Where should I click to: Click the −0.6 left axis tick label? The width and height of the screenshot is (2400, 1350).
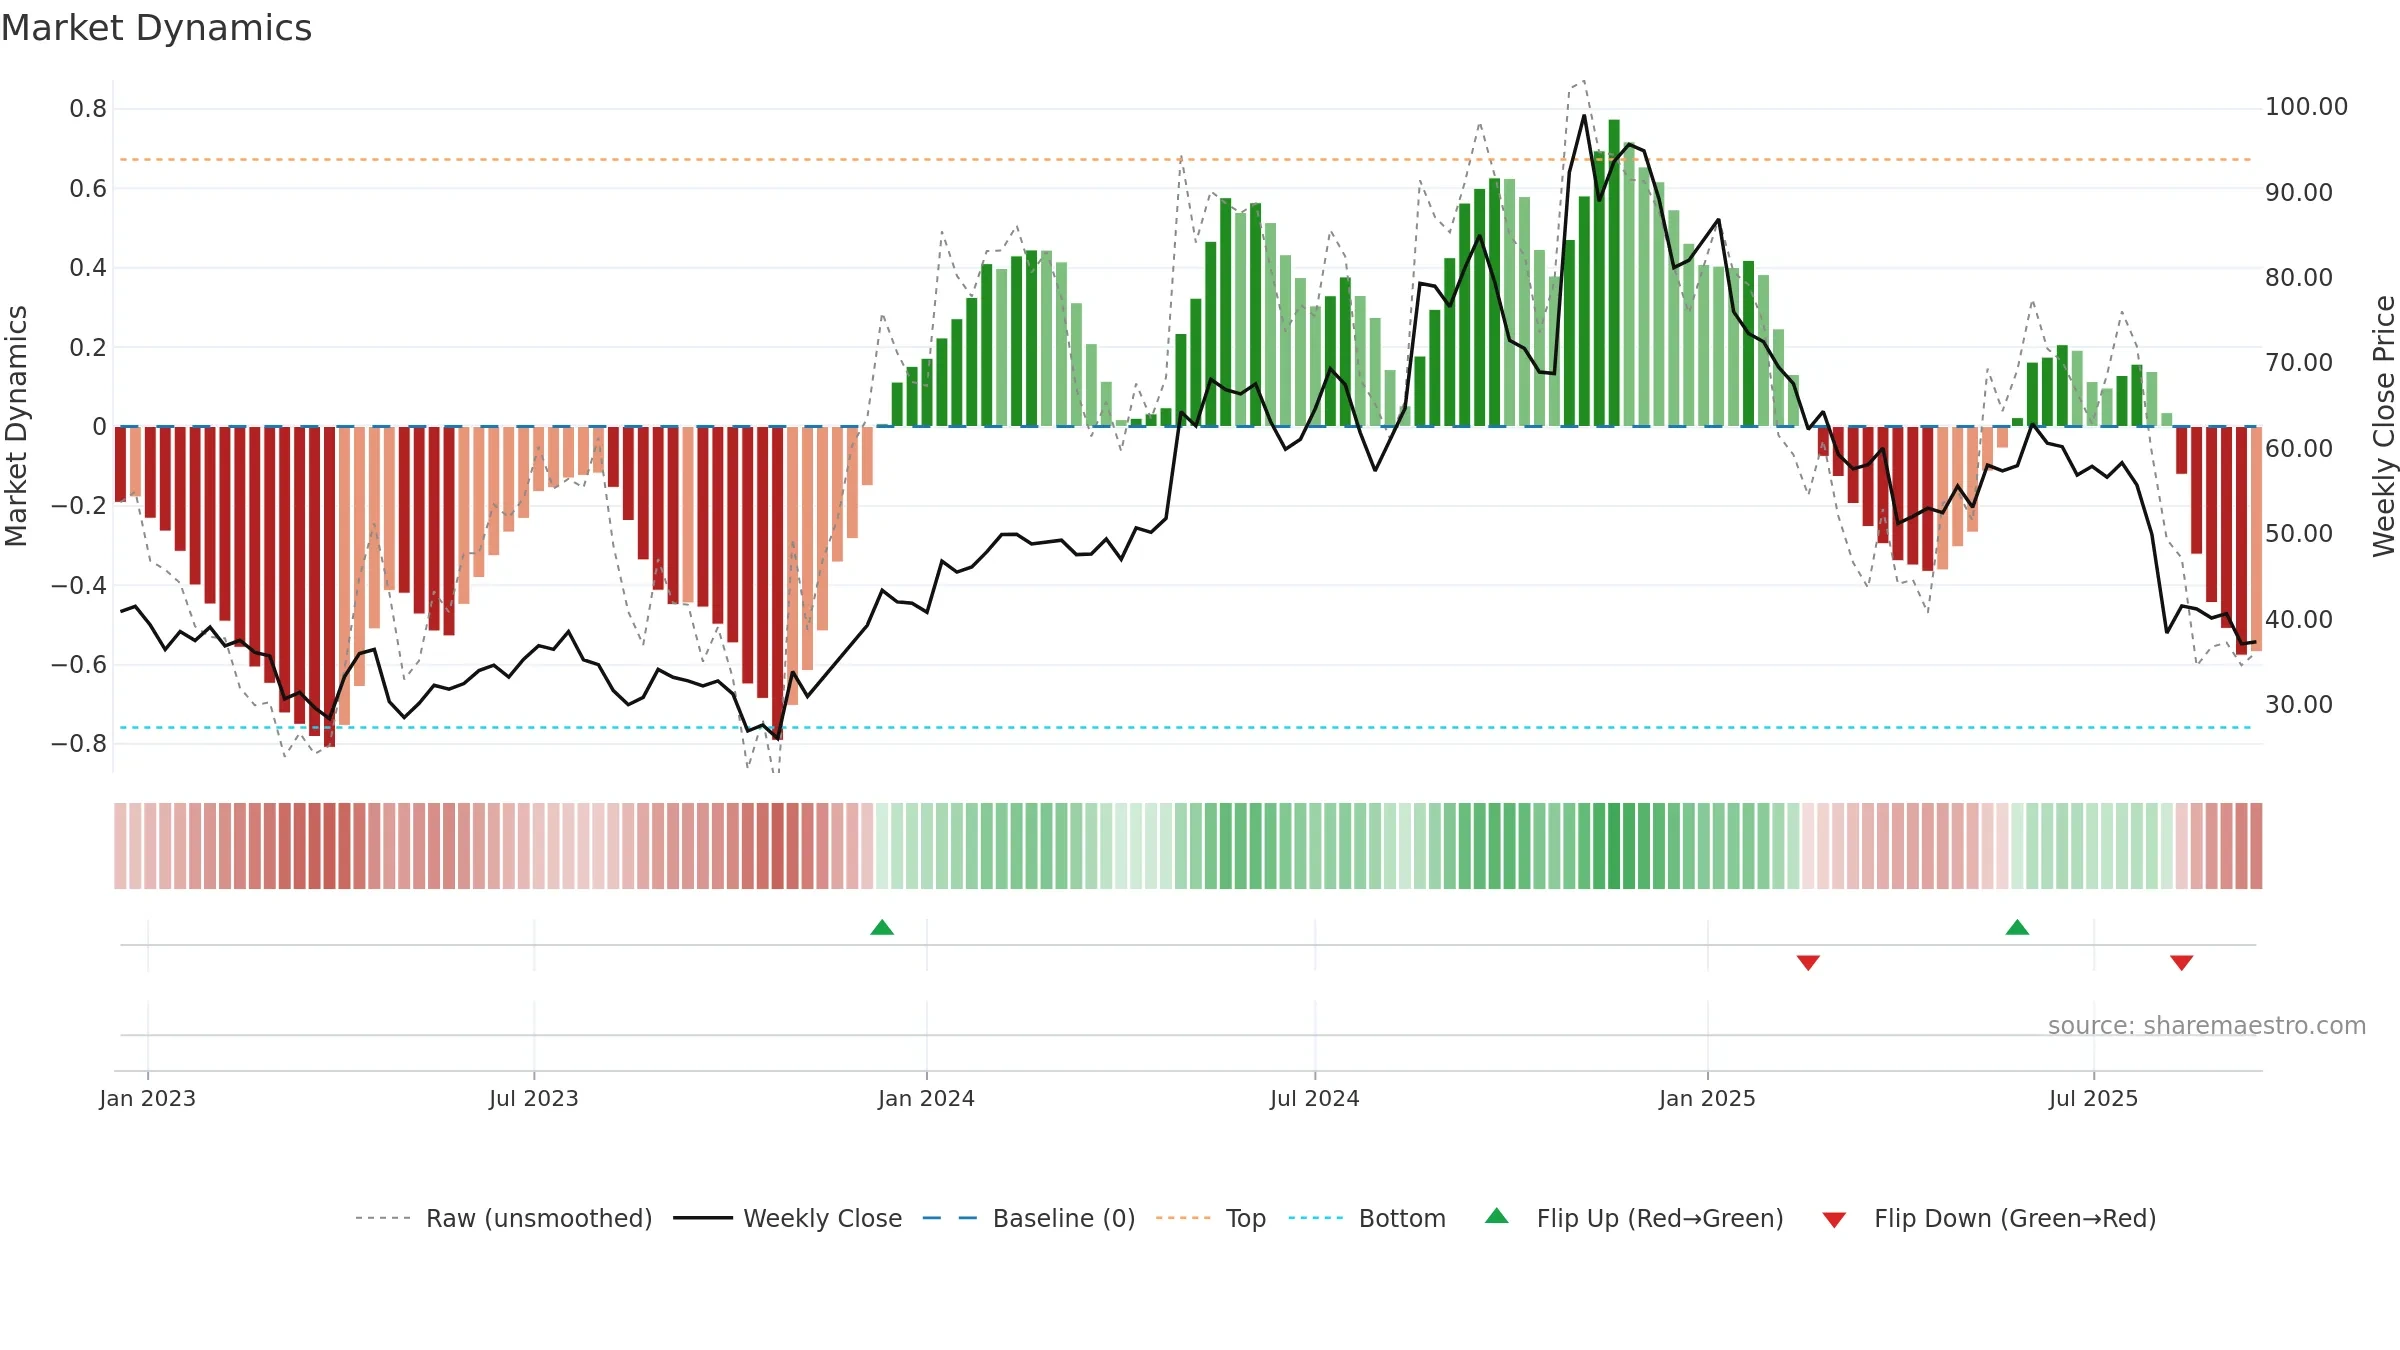[x=79, y=664]
